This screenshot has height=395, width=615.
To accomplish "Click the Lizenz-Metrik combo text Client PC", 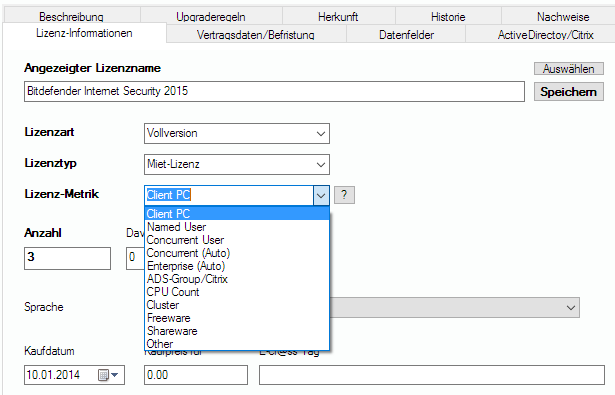I will tap(168, 195).
